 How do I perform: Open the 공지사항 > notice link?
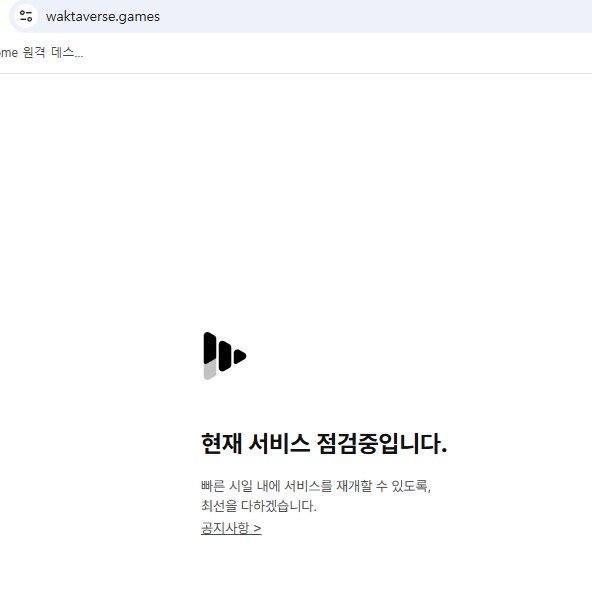pos(231,528)
